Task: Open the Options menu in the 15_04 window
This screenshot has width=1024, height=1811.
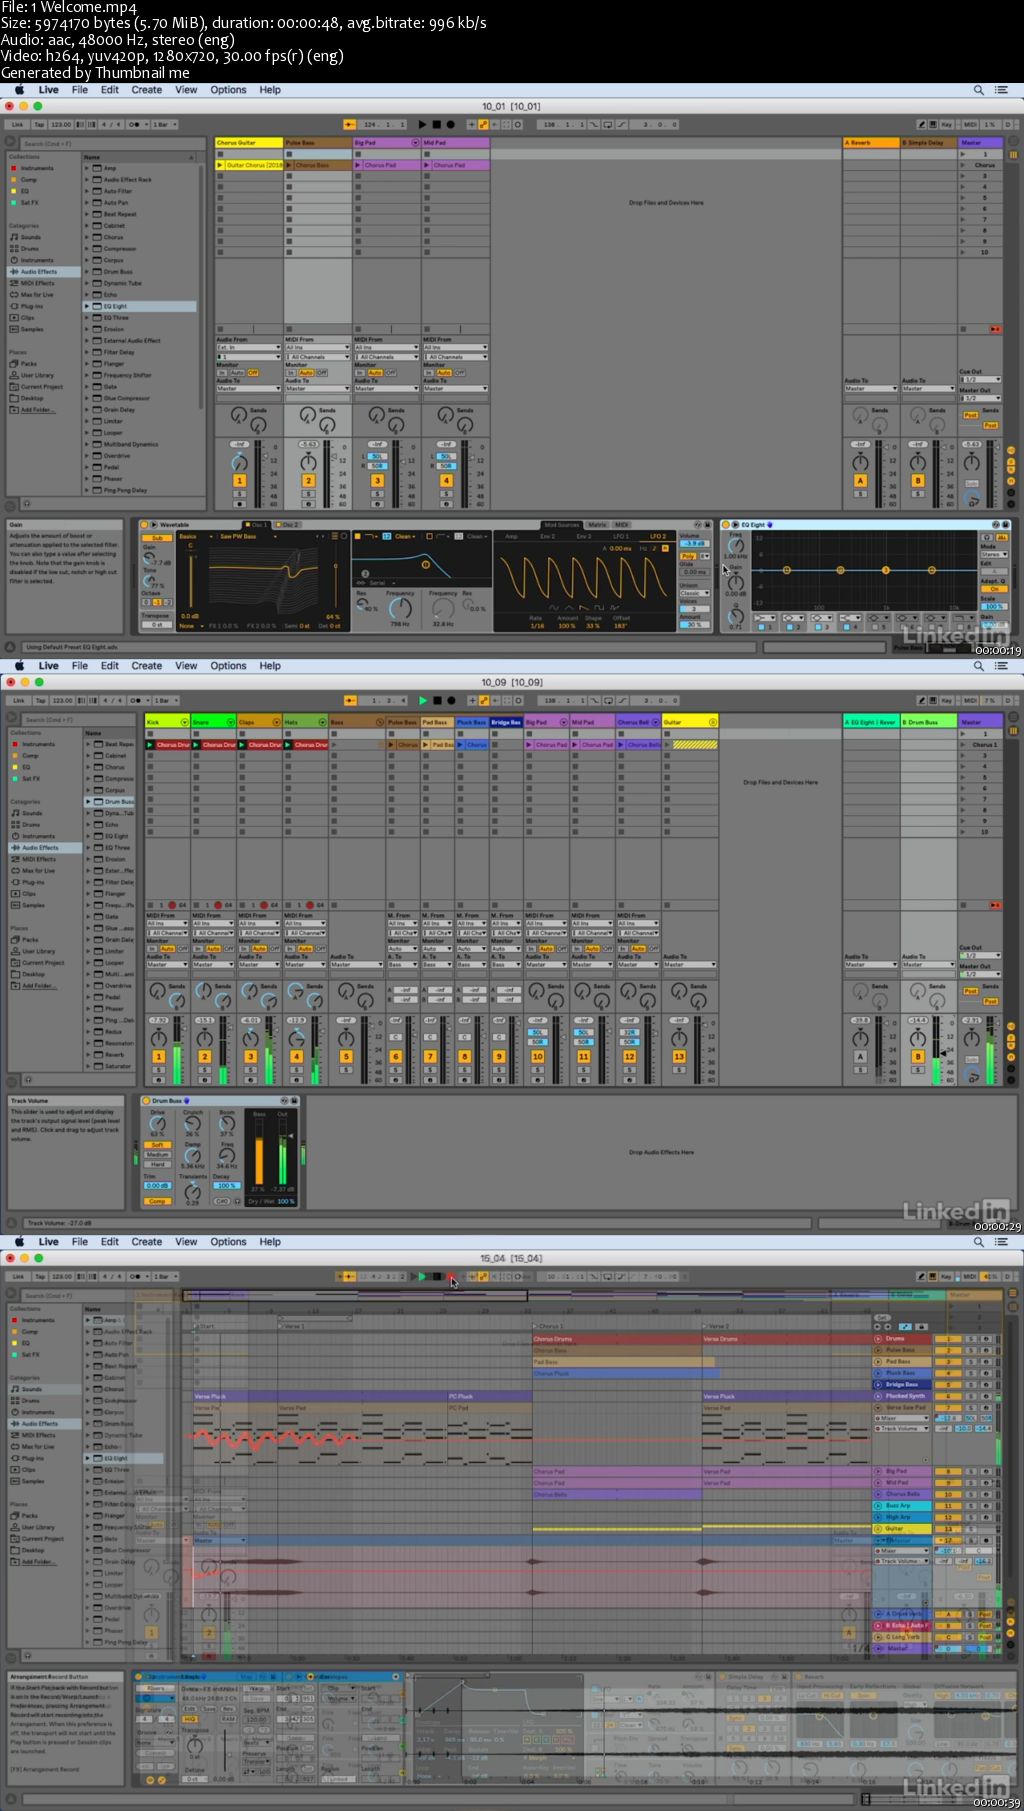Action: click(228, 1242)
